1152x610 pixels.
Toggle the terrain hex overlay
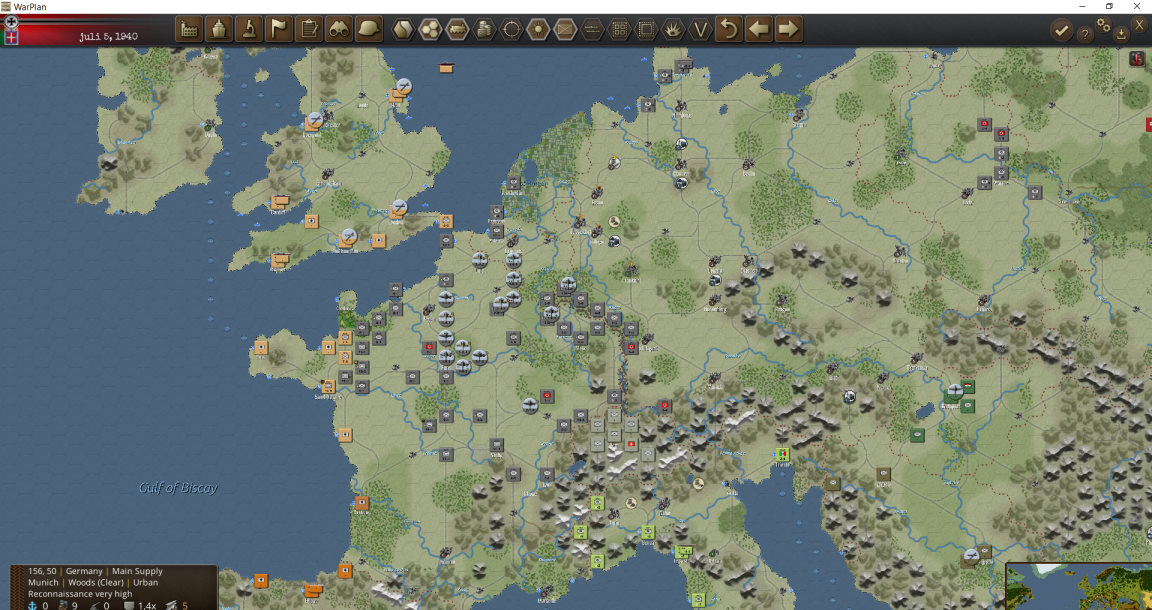[x=403, y=29]
